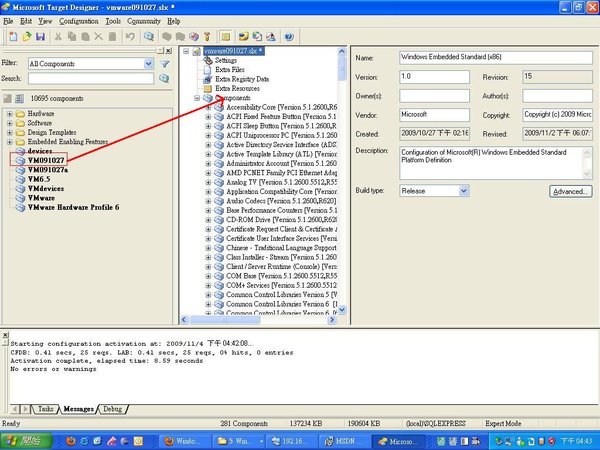Click the Paste toolbar icon
The height and width of the screenshot is (450, 600).
[x=85, y=36]
